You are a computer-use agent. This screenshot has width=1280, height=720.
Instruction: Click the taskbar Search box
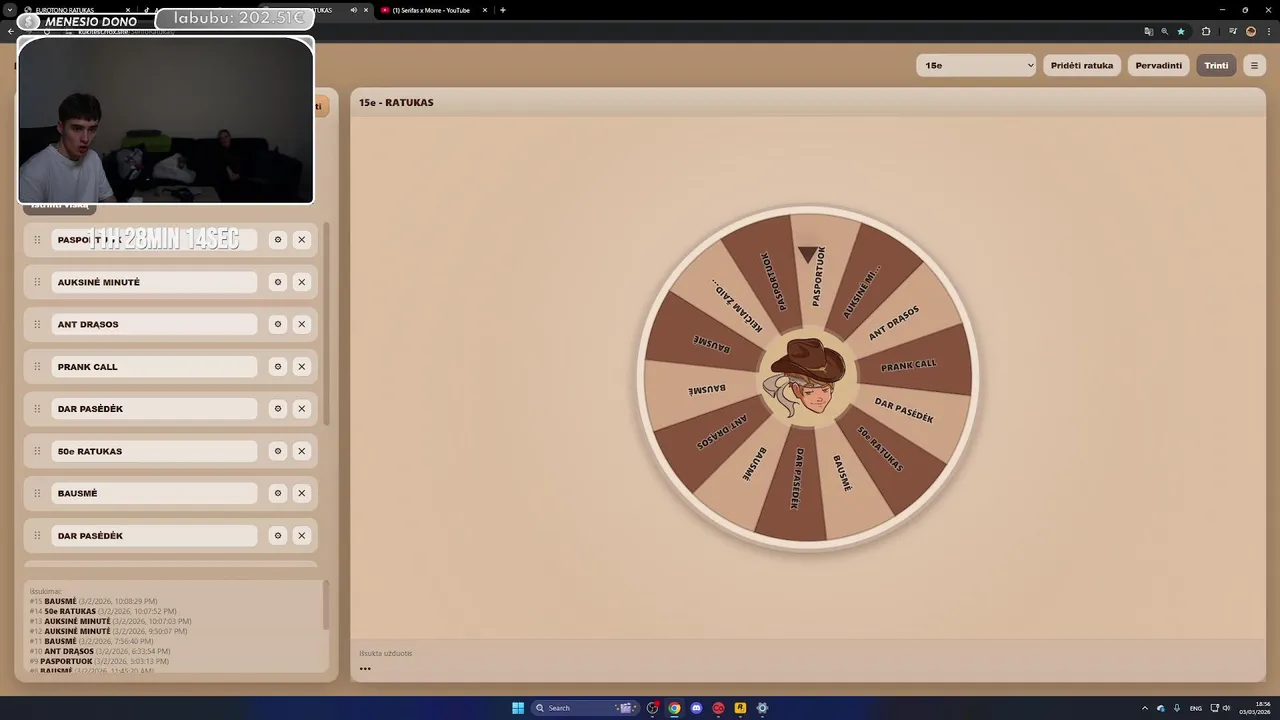(585, 708)
